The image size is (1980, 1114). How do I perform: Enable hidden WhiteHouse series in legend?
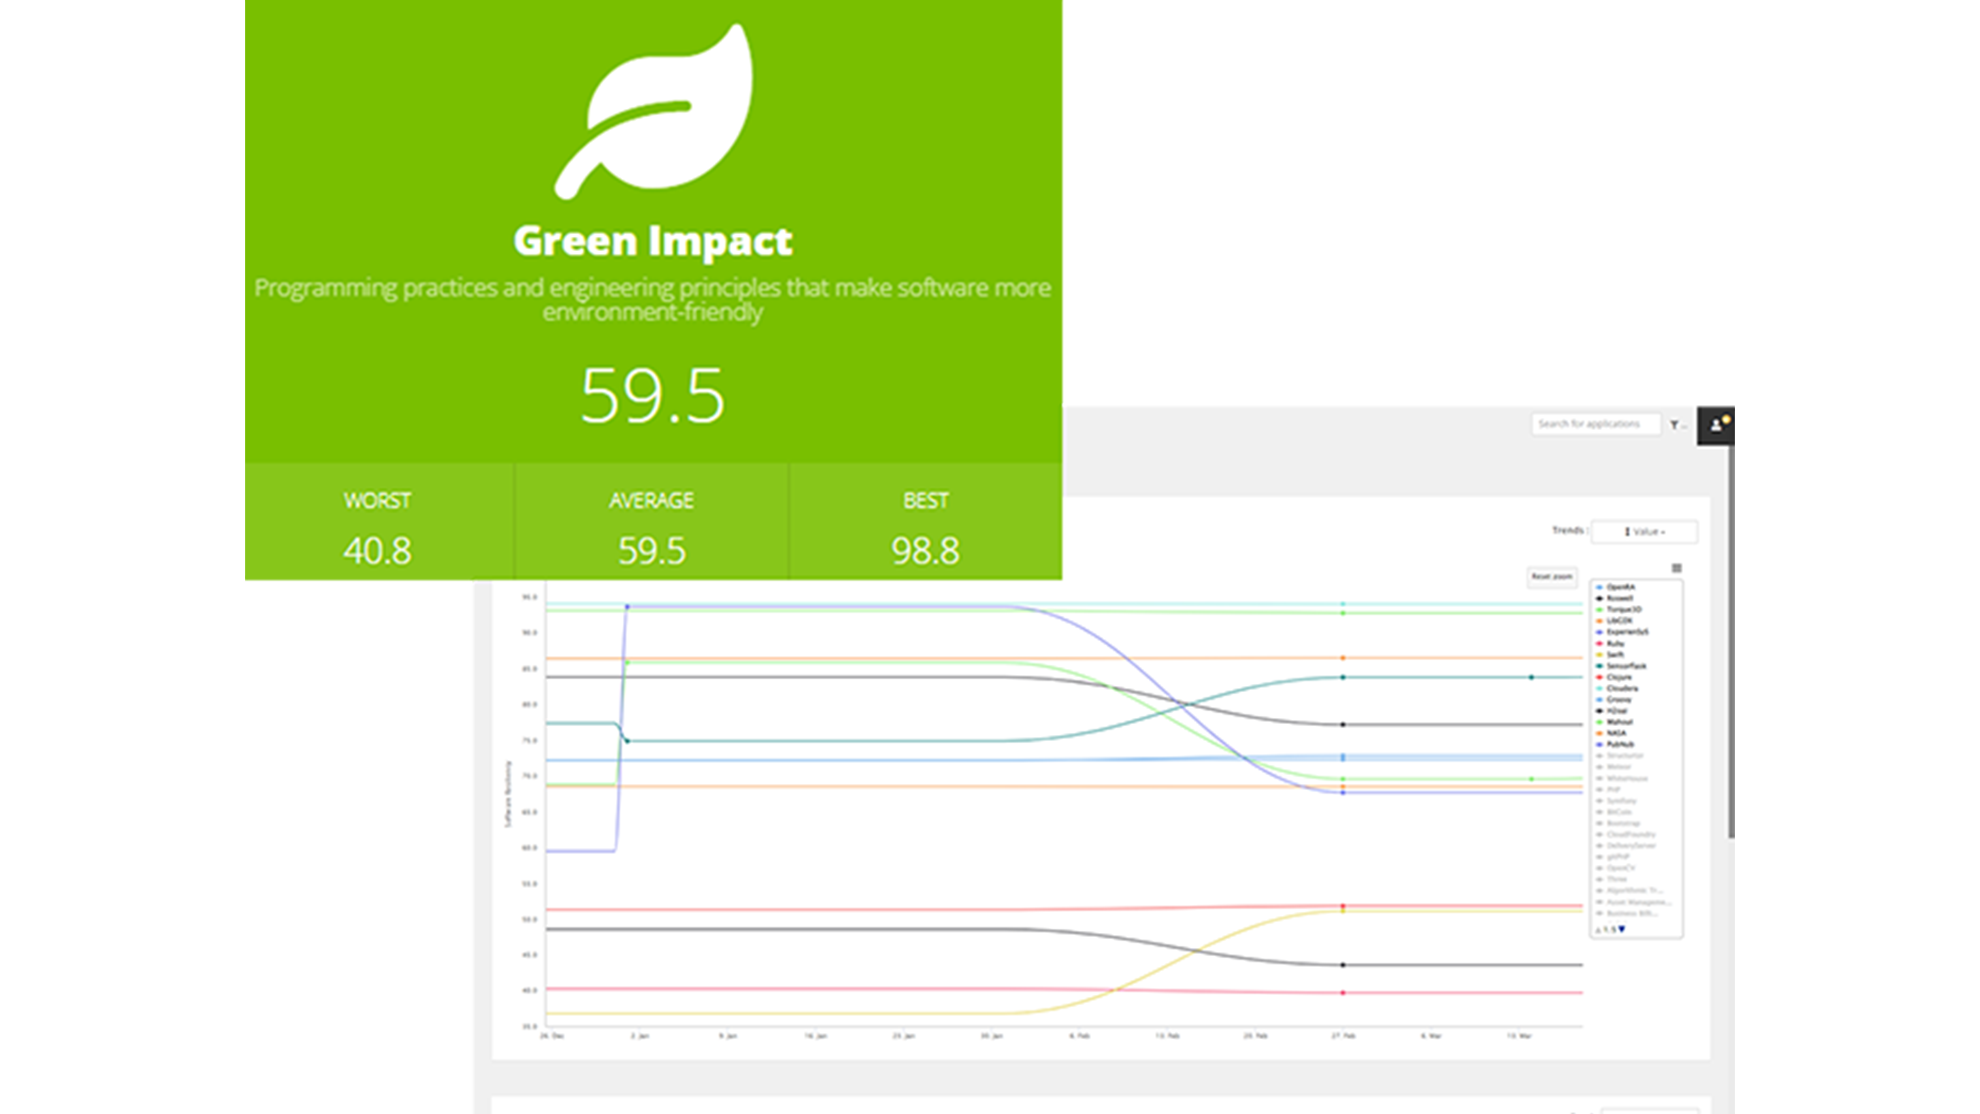(x=1621, y=778)
